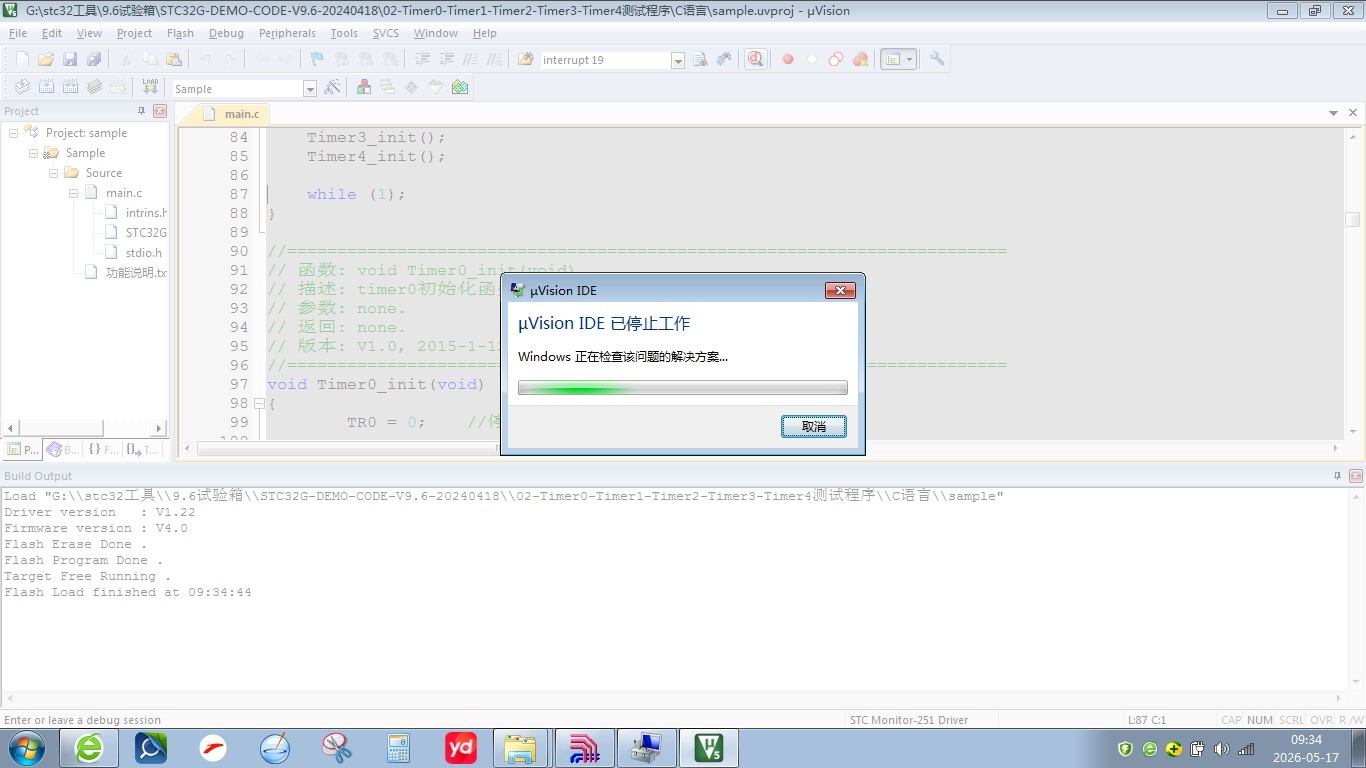Collapse the main.c file node
1366x768 pixels.
coord(74,193)
